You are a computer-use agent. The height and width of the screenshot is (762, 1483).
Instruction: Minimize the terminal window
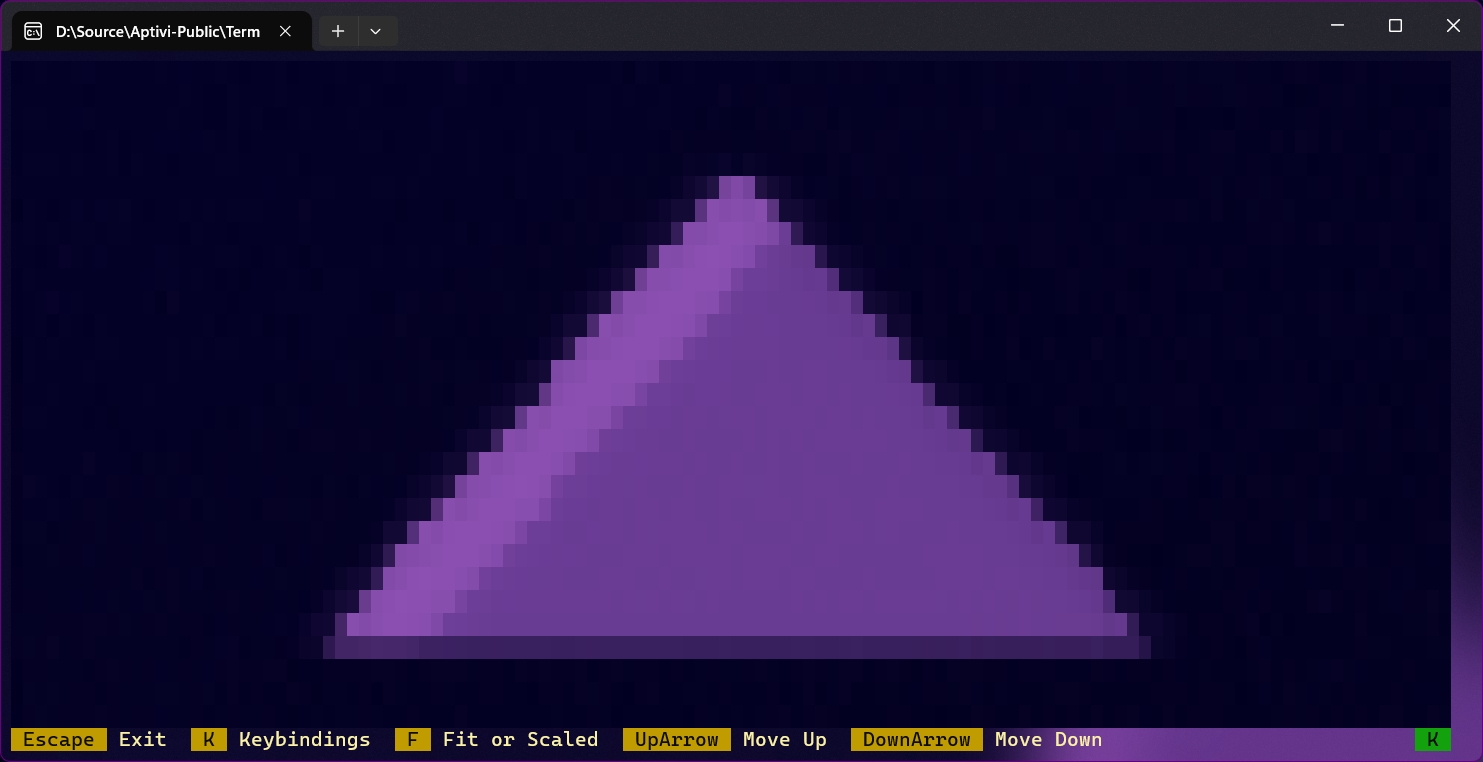tap(1338, 26)
